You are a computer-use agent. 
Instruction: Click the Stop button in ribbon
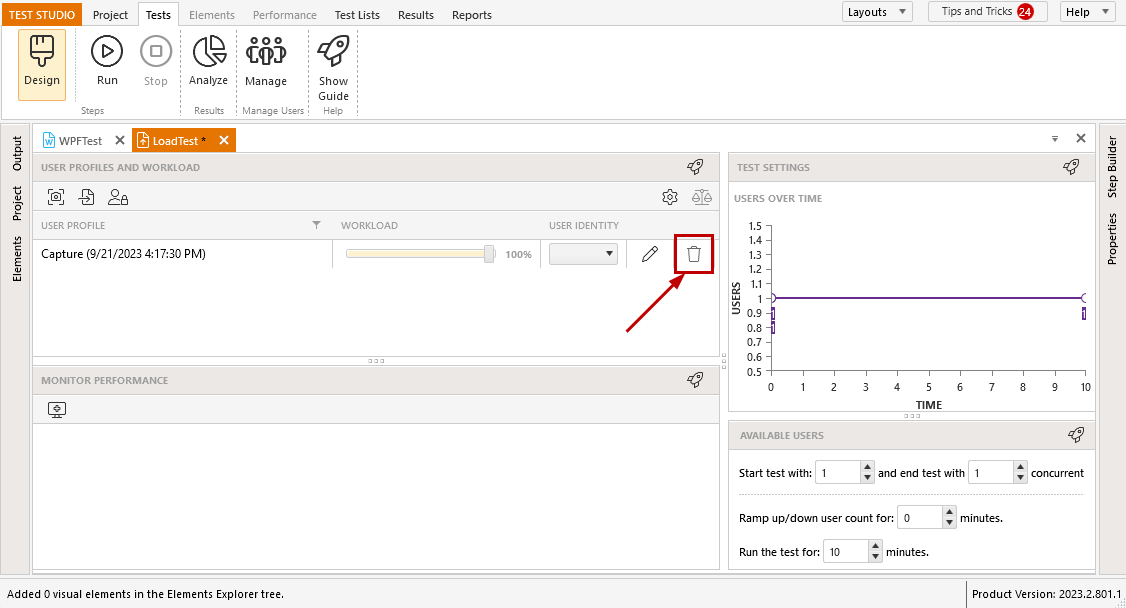156,62
